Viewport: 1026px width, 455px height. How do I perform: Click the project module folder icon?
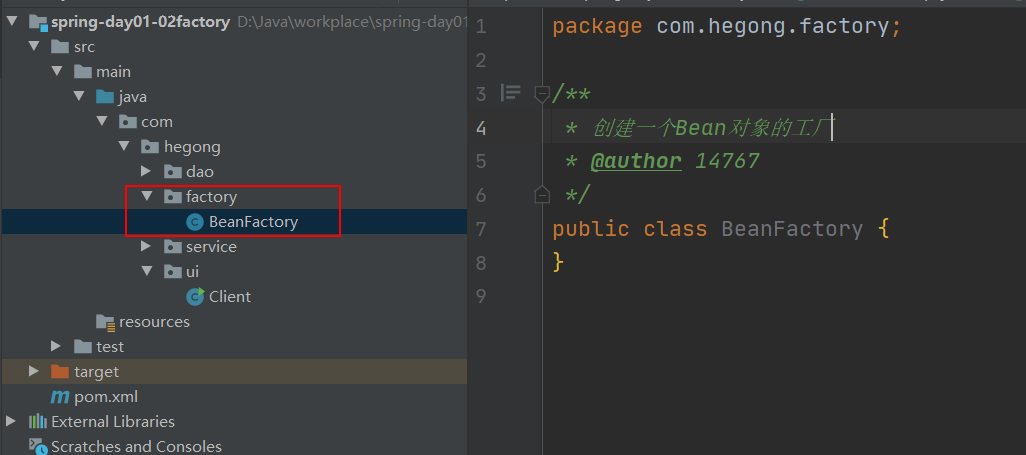pos(38,22)
